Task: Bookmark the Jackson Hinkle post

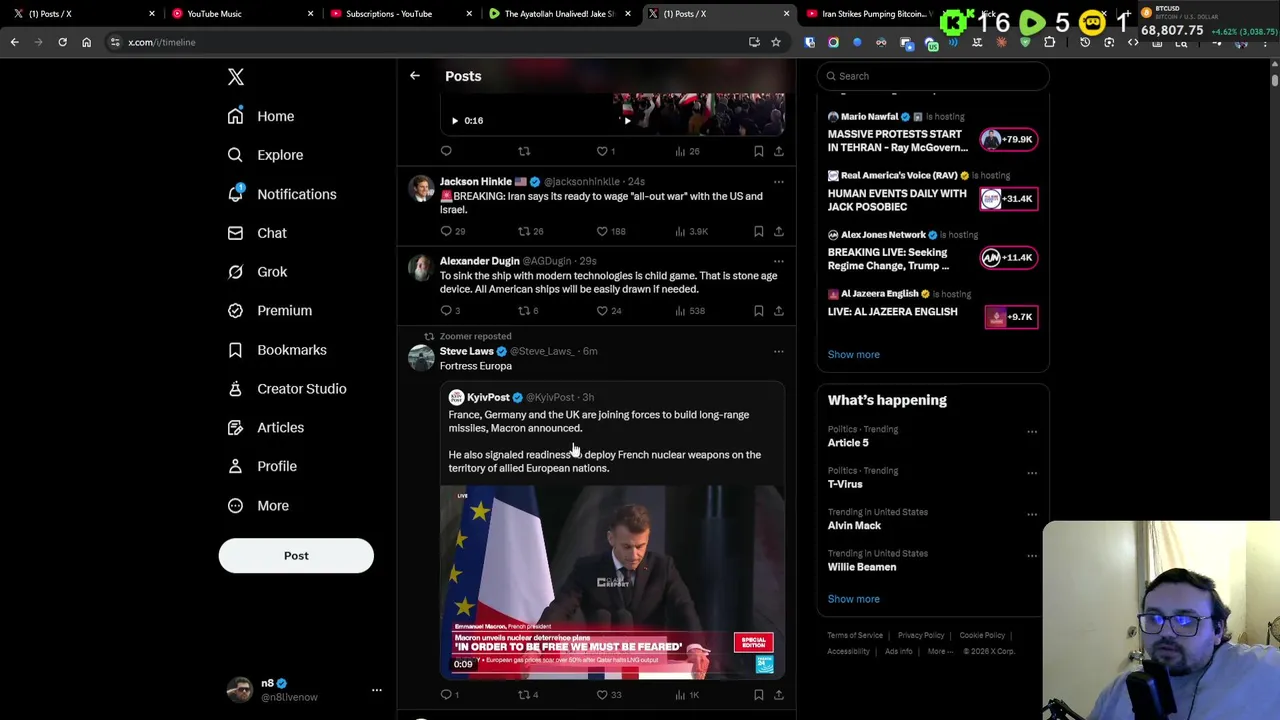Action: tap(759, 231)
